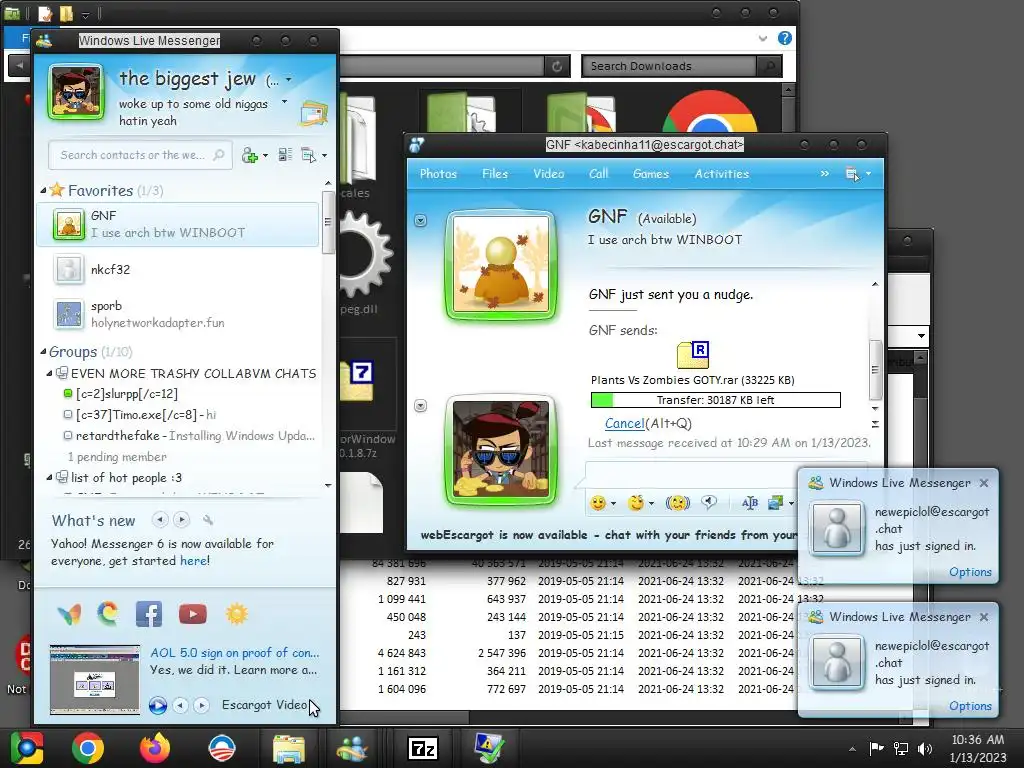Refresh the Explorer address bar
The image size is (1024, 768).
click(557, 66)
